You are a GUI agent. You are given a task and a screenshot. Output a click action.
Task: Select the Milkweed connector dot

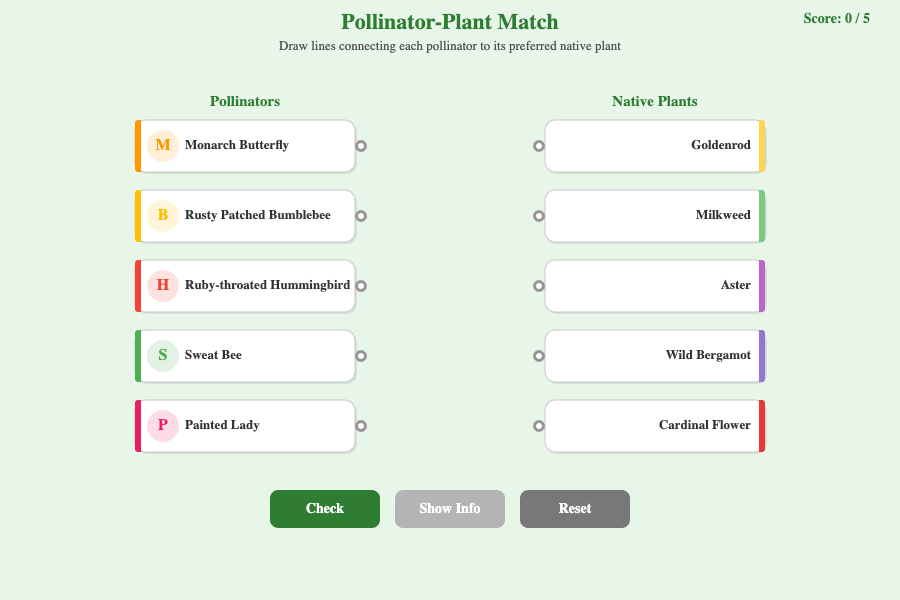(538, 216)
